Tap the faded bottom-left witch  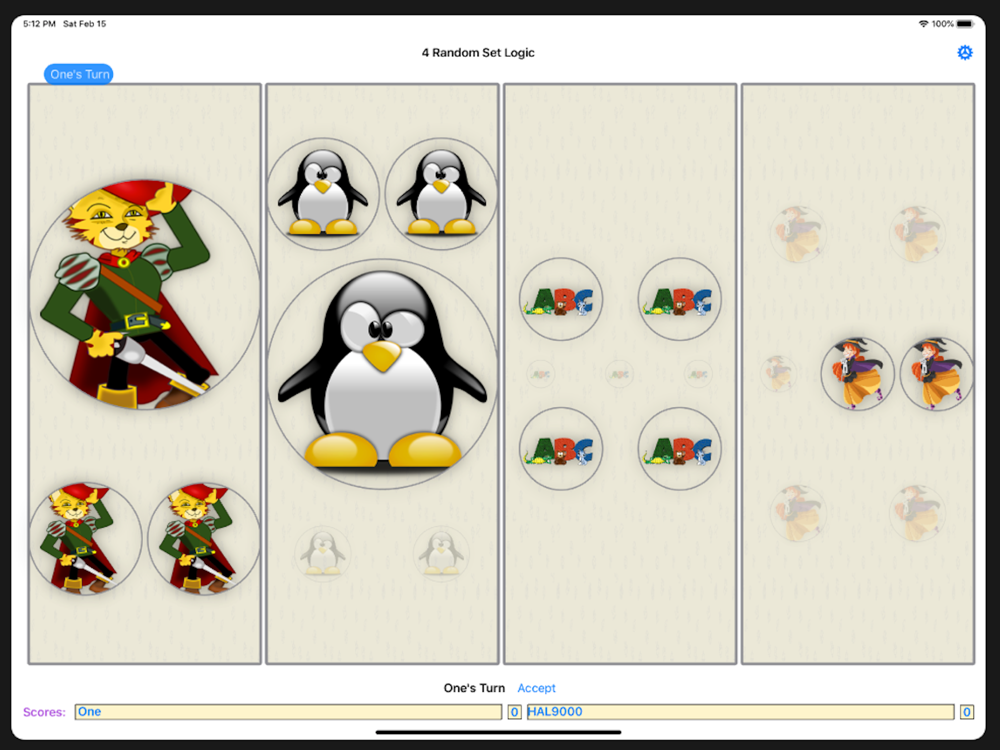click(x=798, y=513)
